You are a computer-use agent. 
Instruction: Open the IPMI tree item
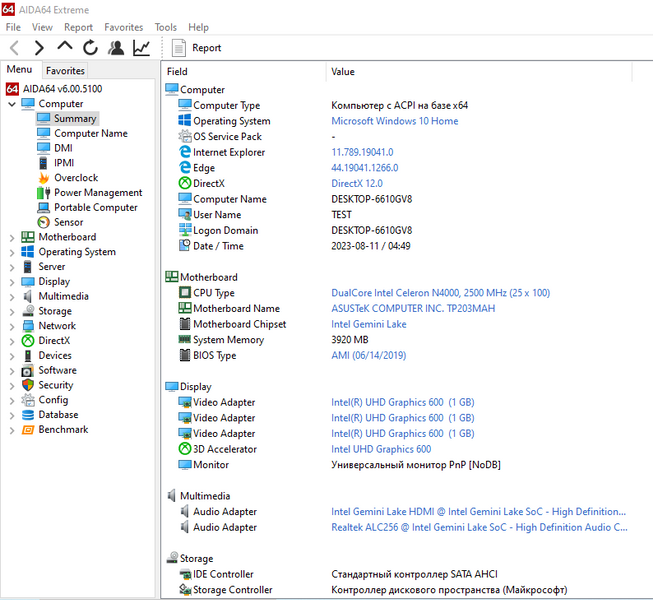[x=64, y=163]
